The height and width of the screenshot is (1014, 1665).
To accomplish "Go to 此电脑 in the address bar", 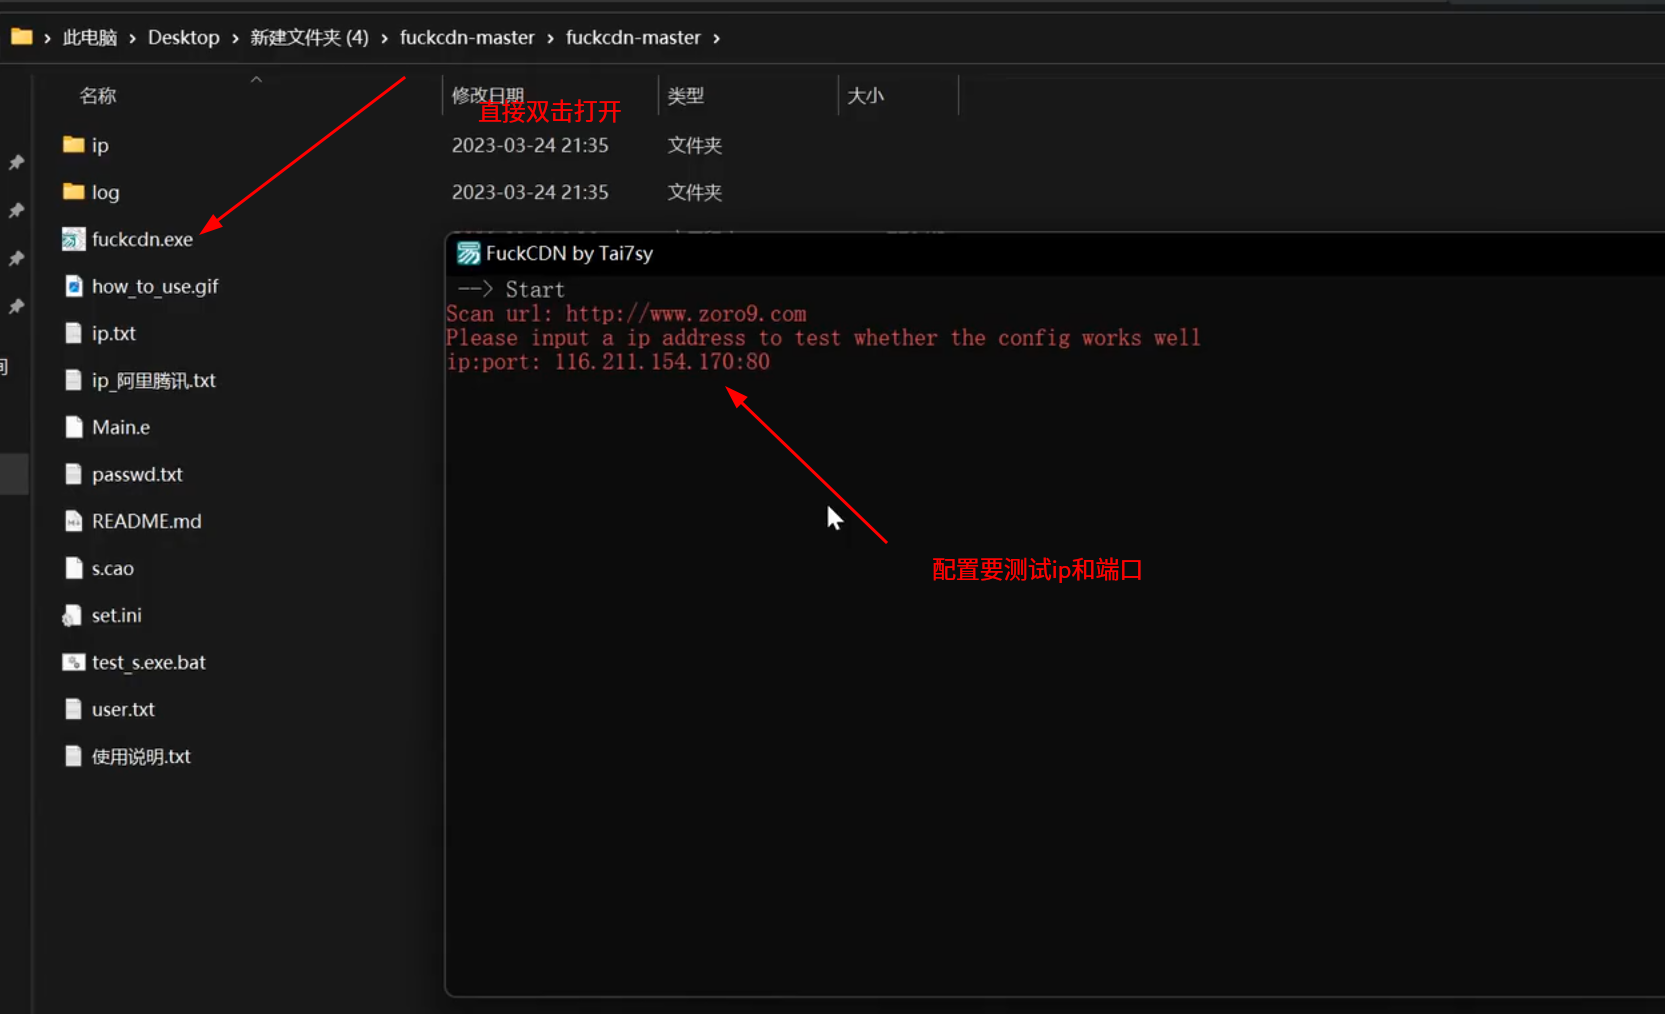I will 90,38.
